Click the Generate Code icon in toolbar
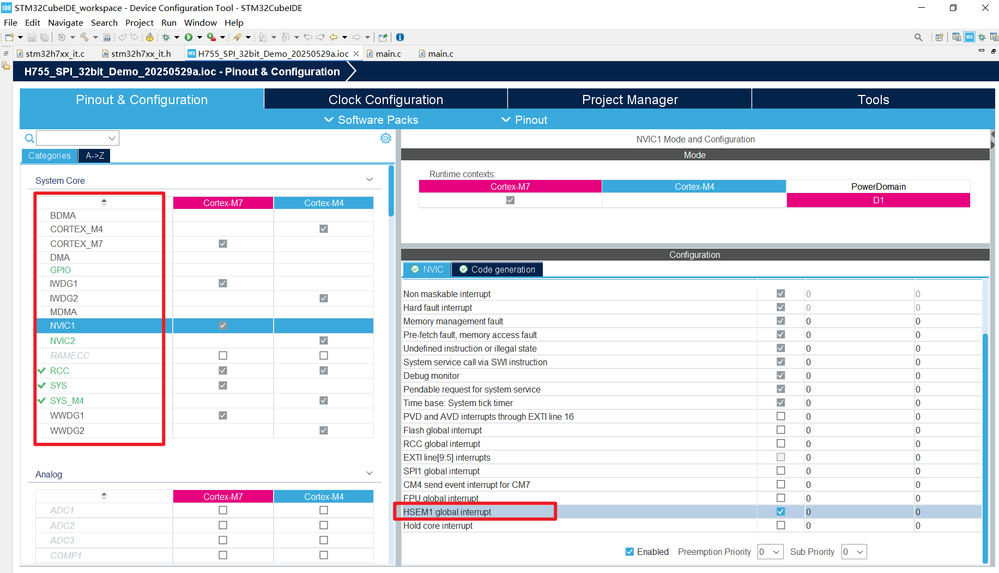Image resolution: width=999 pixels, height=573 pixels. [x=149, y=37]
